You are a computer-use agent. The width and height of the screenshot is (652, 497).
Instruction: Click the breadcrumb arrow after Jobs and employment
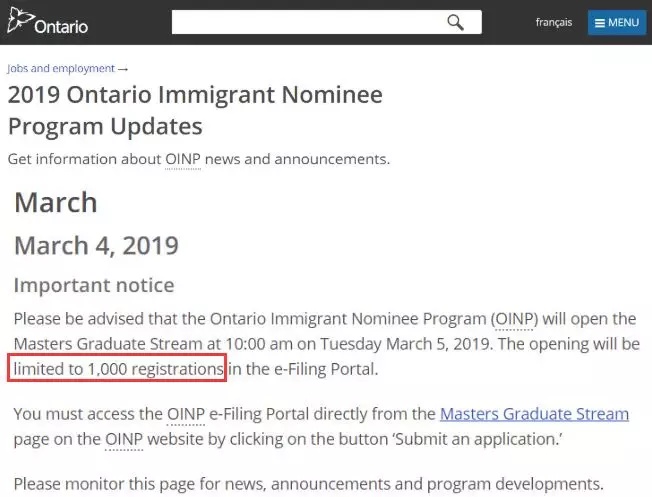[x=123, y=69]
